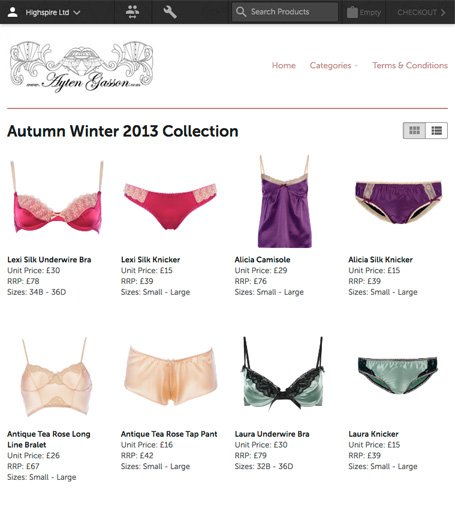Go to the Home page
The width and height of the screenshot is (455, 512).
click(284, 65)
